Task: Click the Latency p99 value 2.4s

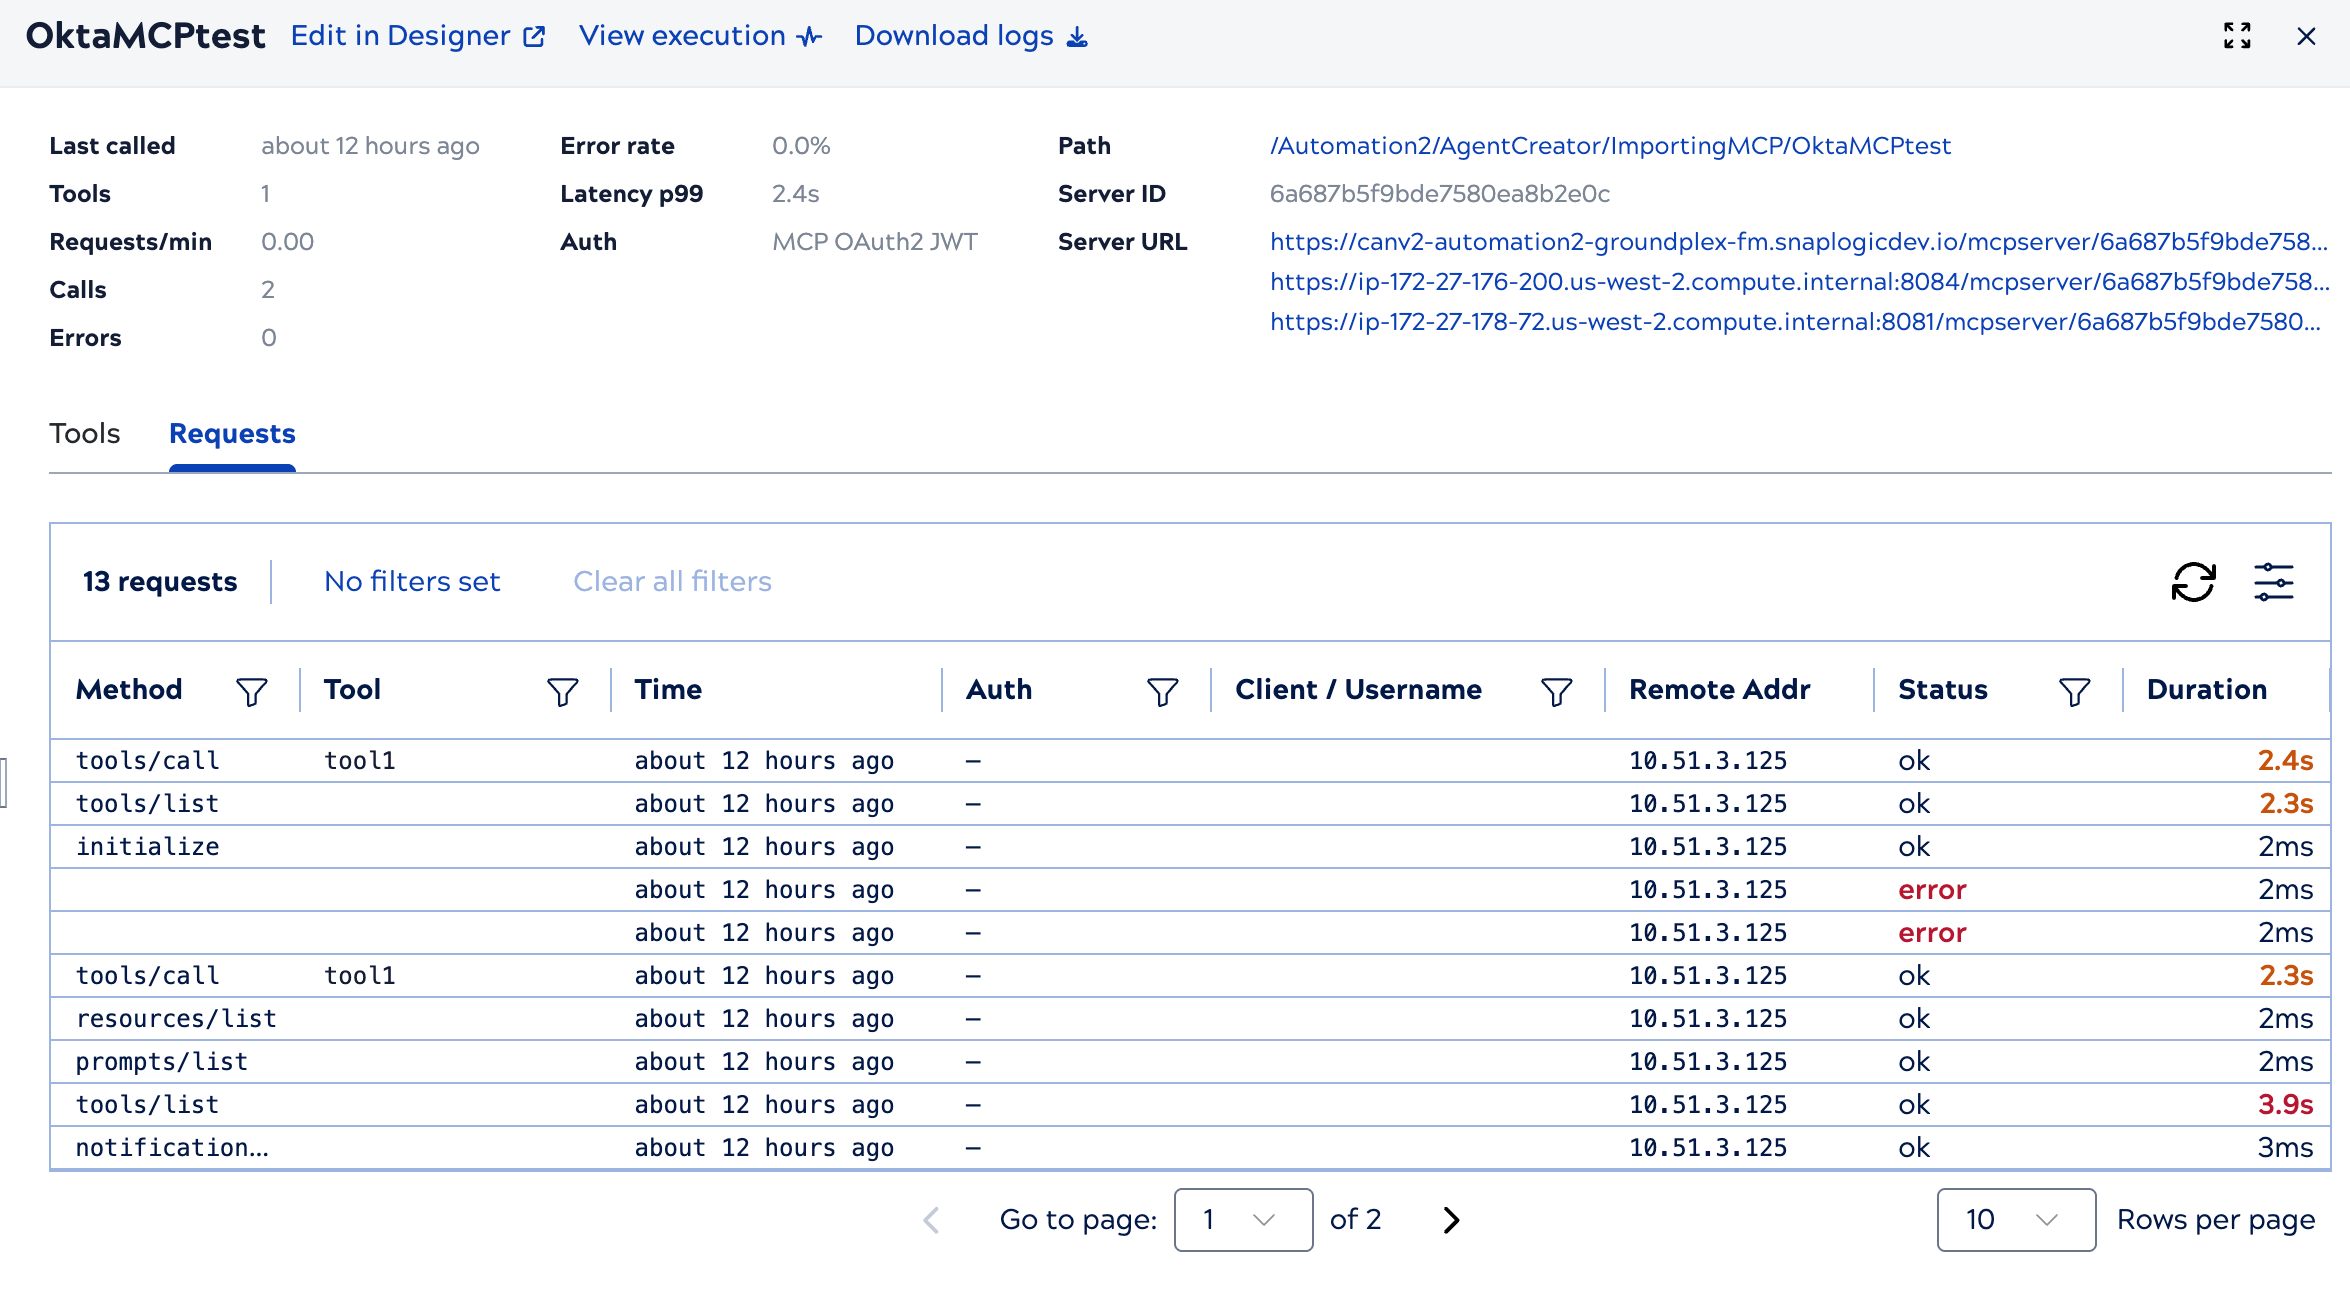Action: pyautogui.click(x=795, y=194)
